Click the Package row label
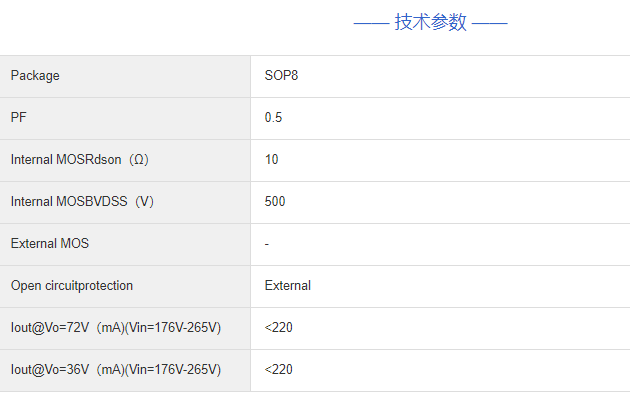This screenshot has height=402, width=630. coord(35,76)
